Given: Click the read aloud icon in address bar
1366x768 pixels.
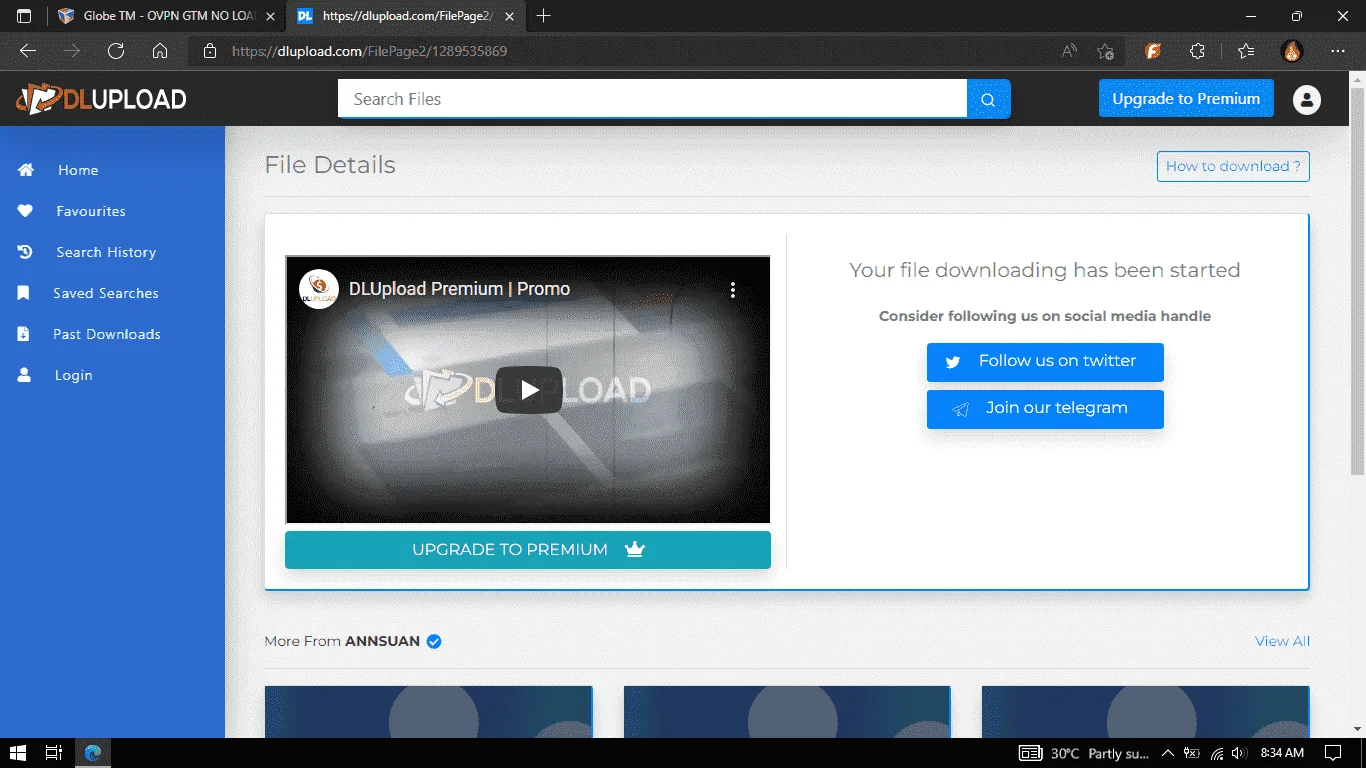Looking at the screenshot, I should pos(1069,51).
